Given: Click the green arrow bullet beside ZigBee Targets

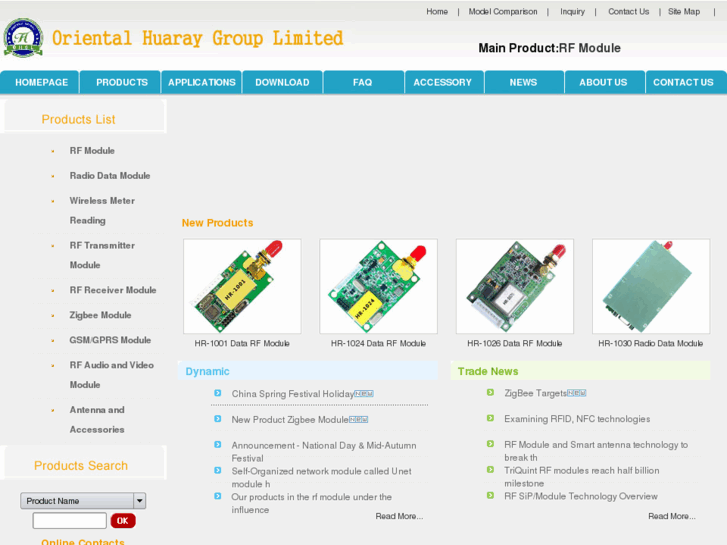Looking at the screenshot, I should (490, 393).
